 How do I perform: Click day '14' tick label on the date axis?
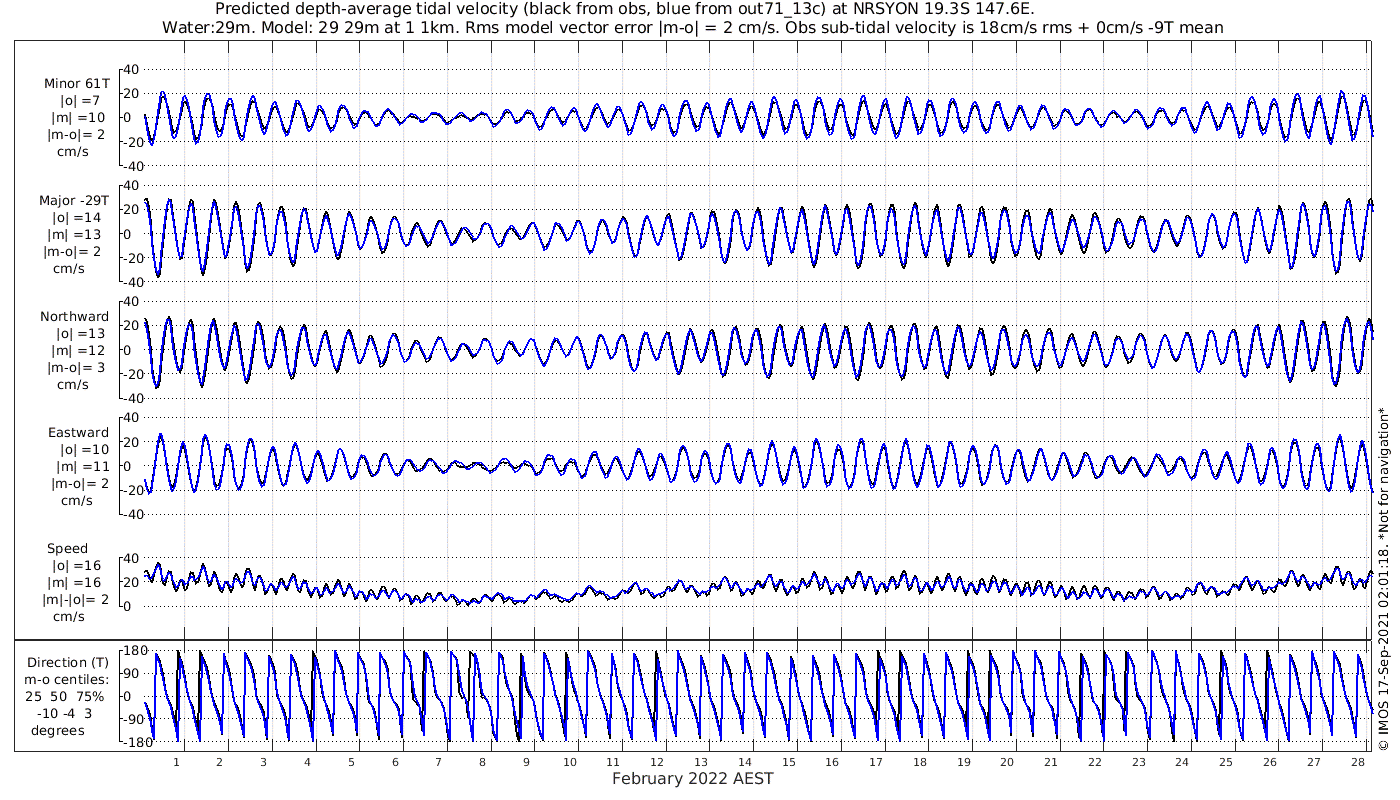(744, 762)
